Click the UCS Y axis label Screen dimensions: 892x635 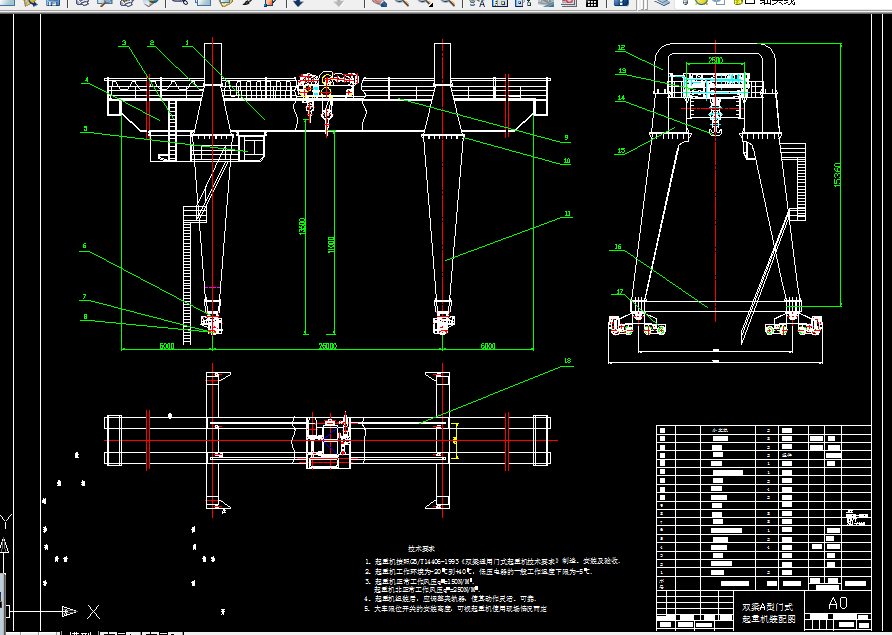(6, 521)
